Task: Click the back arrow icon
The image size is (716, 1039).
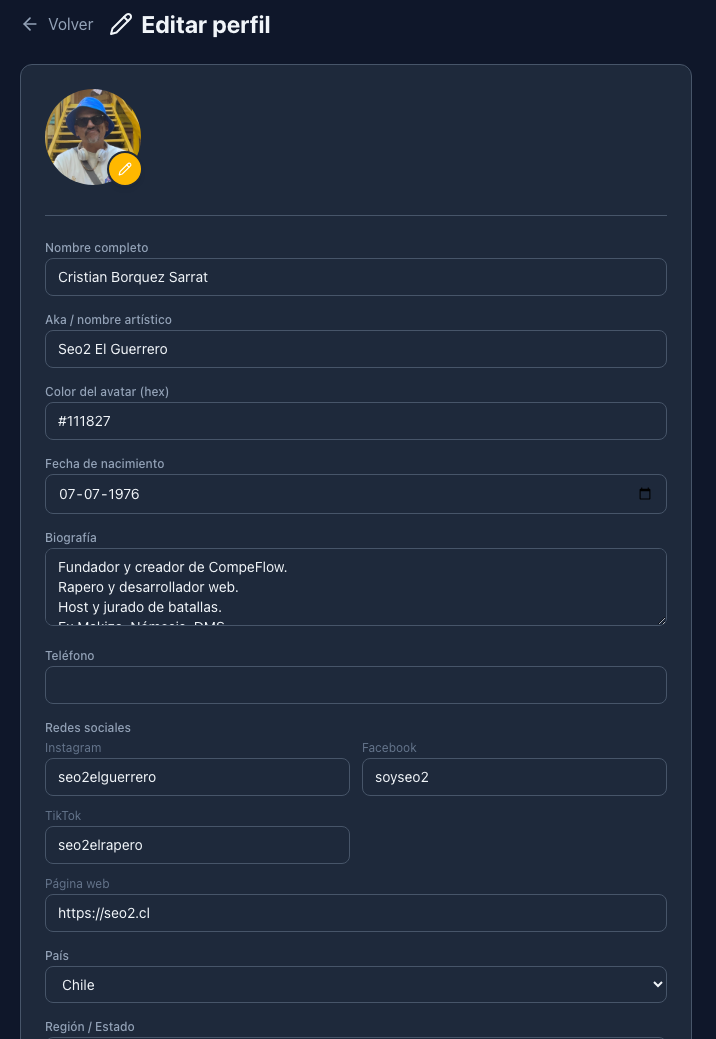Action: pyautogui.click(x=30, y=24)
